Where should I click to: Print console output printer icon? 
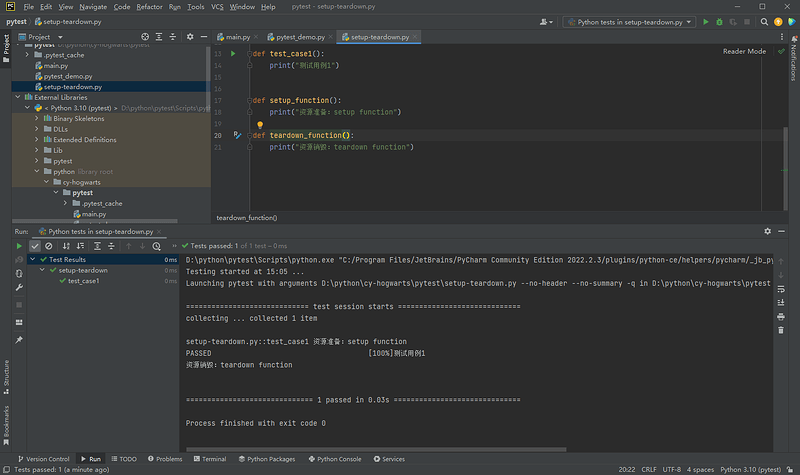(781, 316)
